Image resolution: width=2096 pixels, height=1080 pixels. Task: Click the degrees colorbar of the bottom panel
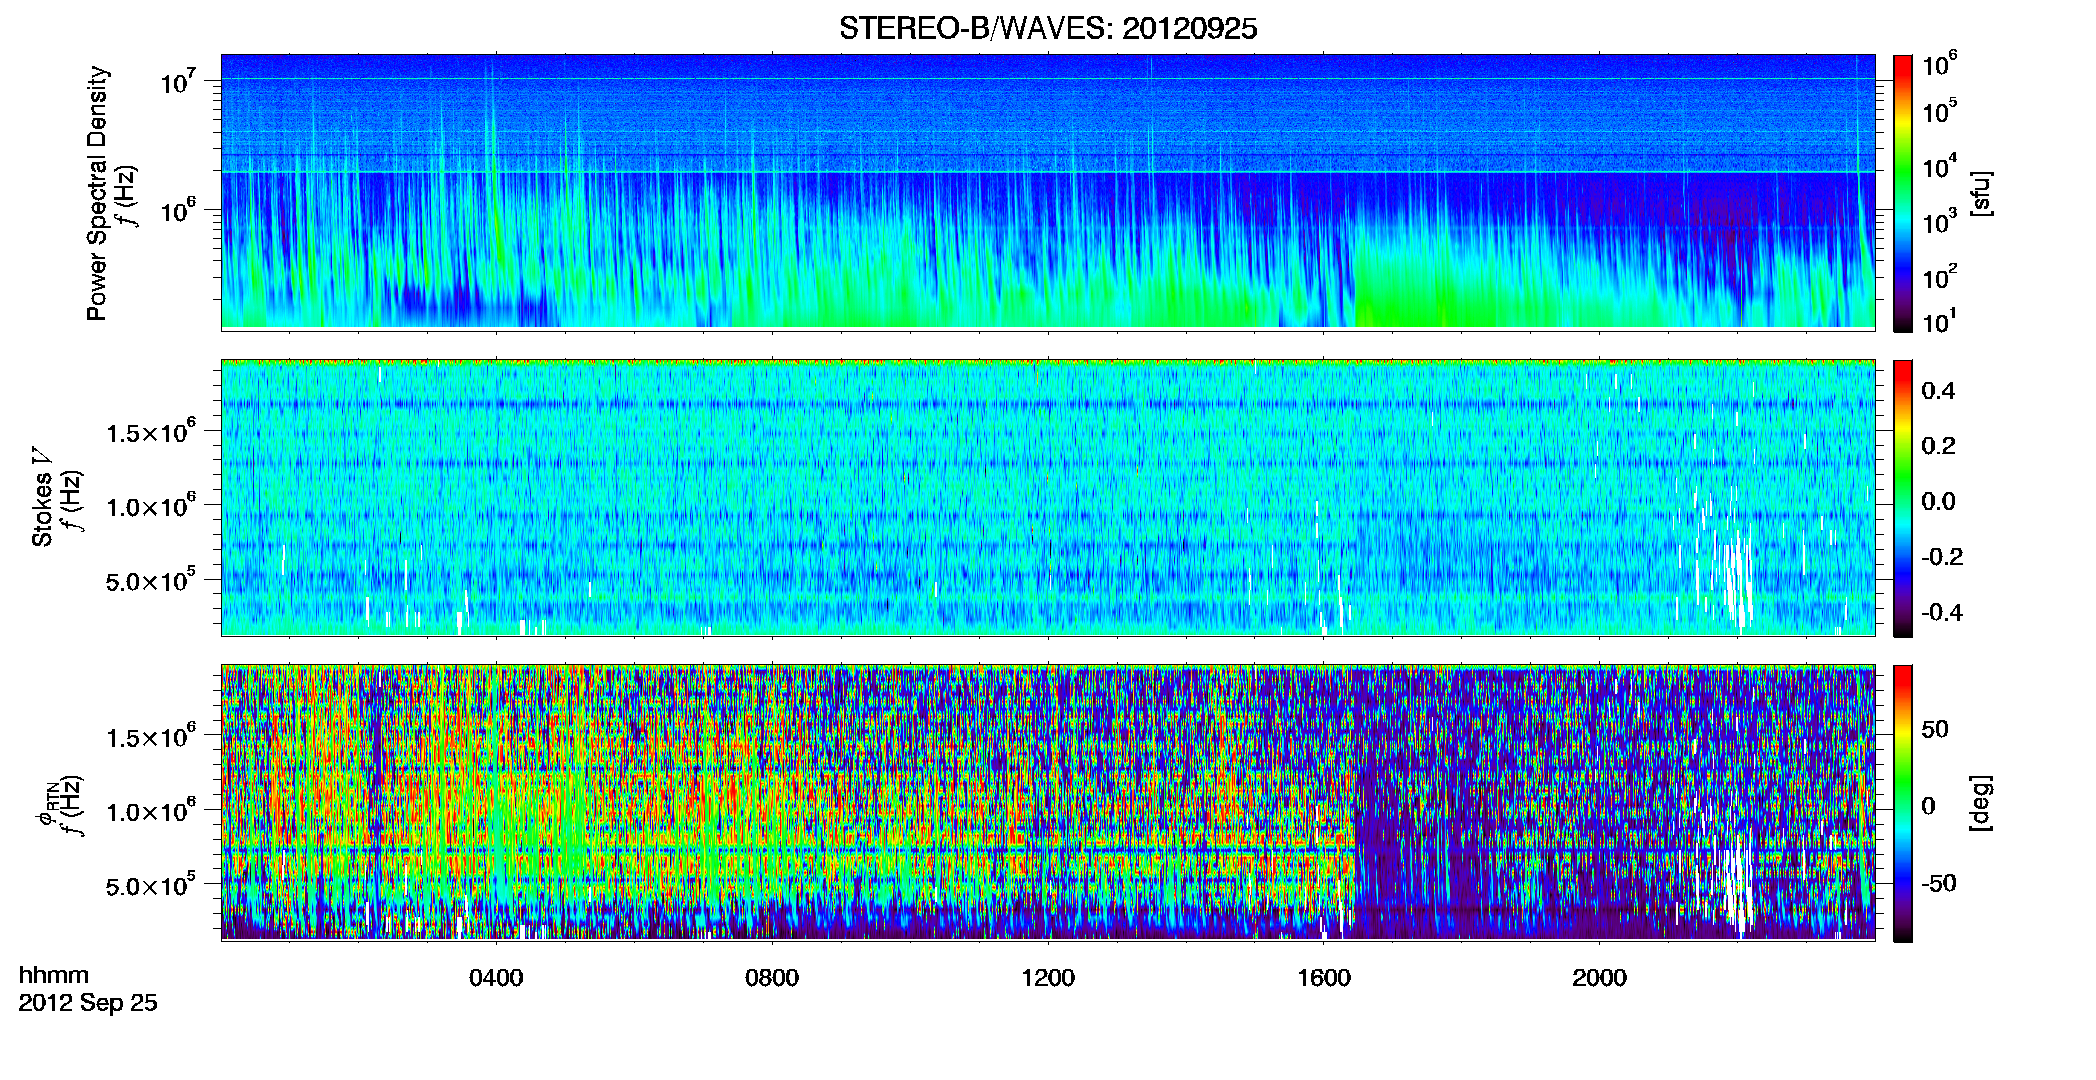(1902, 803)
